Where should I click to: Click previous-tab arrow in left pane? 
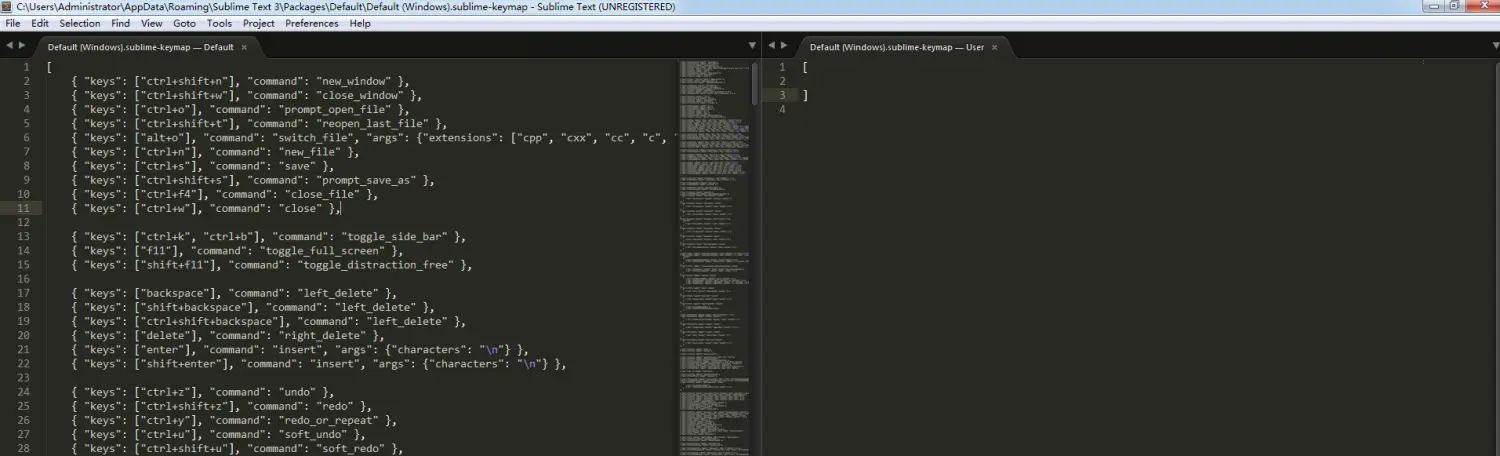tap(9, 46)
